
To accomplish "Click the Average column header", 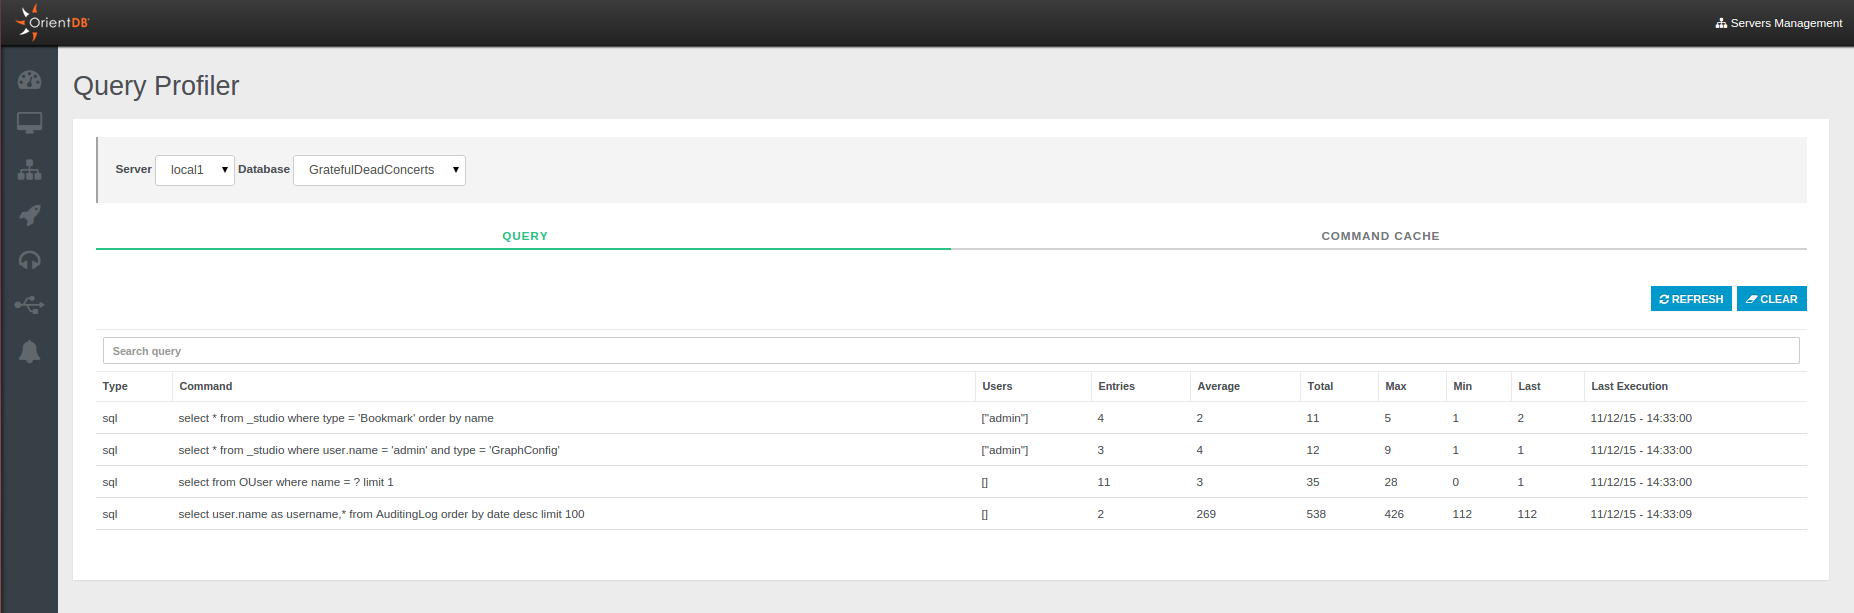I will [x=1218, y=386].
